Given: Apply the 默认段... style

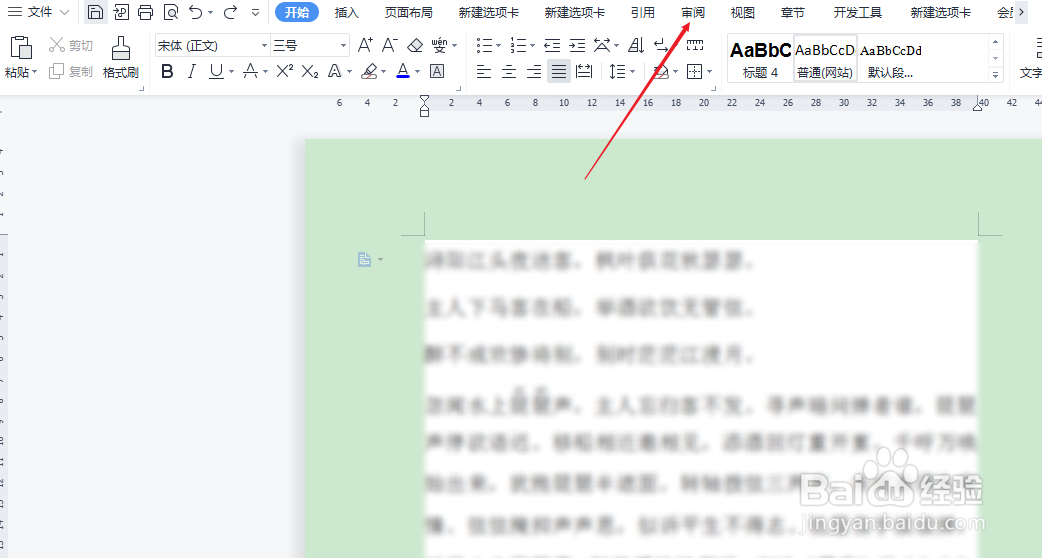Looking at the screenshot, I should click(890, 58).
